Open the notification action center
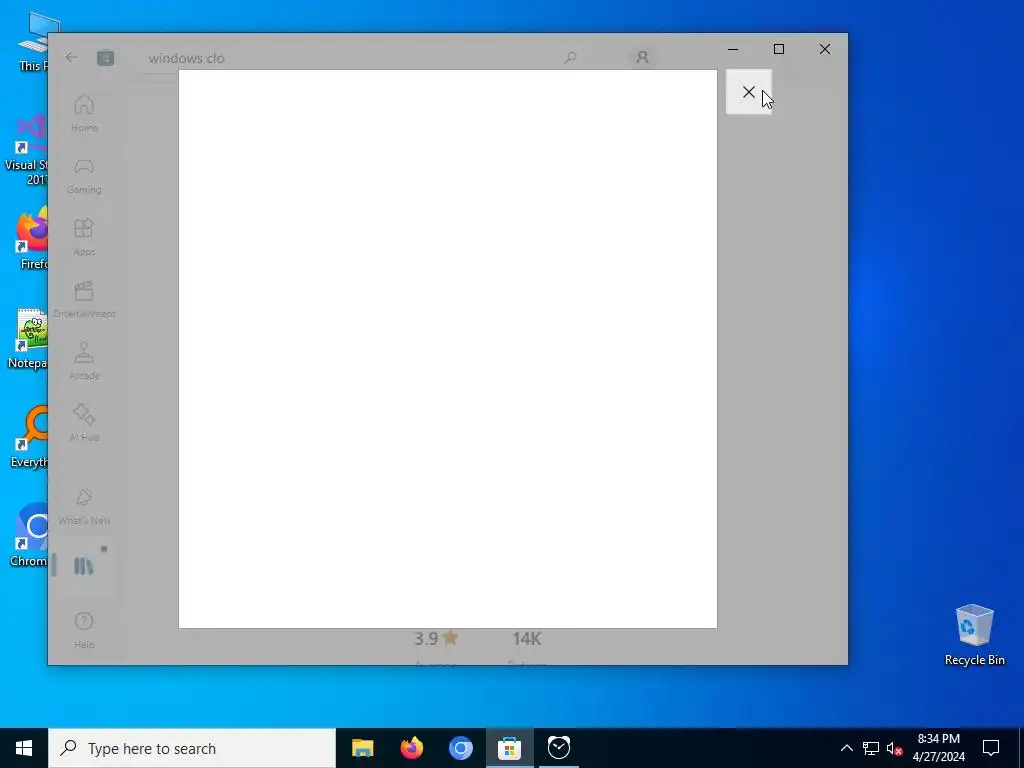This screenshot has height=768, width=1024. click(x=991, y=748)
